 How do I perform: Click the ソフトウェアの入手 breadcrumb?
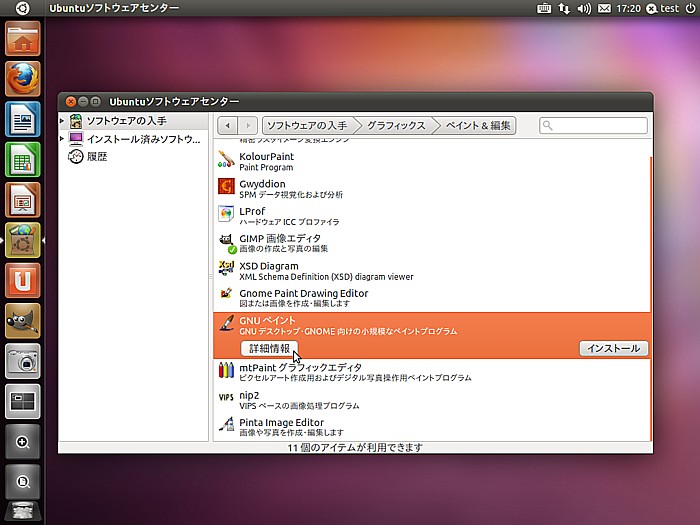coord(308,125)
